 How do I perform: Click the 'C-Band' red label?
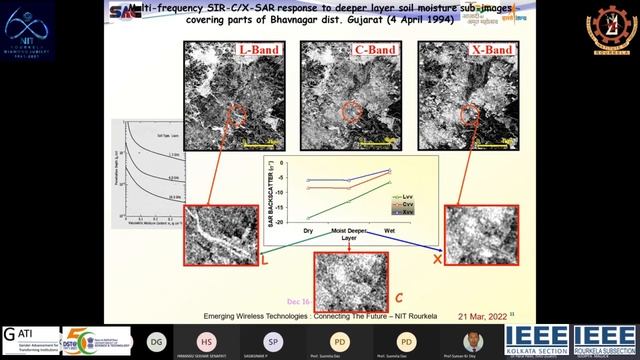click(x=376, y=50)
